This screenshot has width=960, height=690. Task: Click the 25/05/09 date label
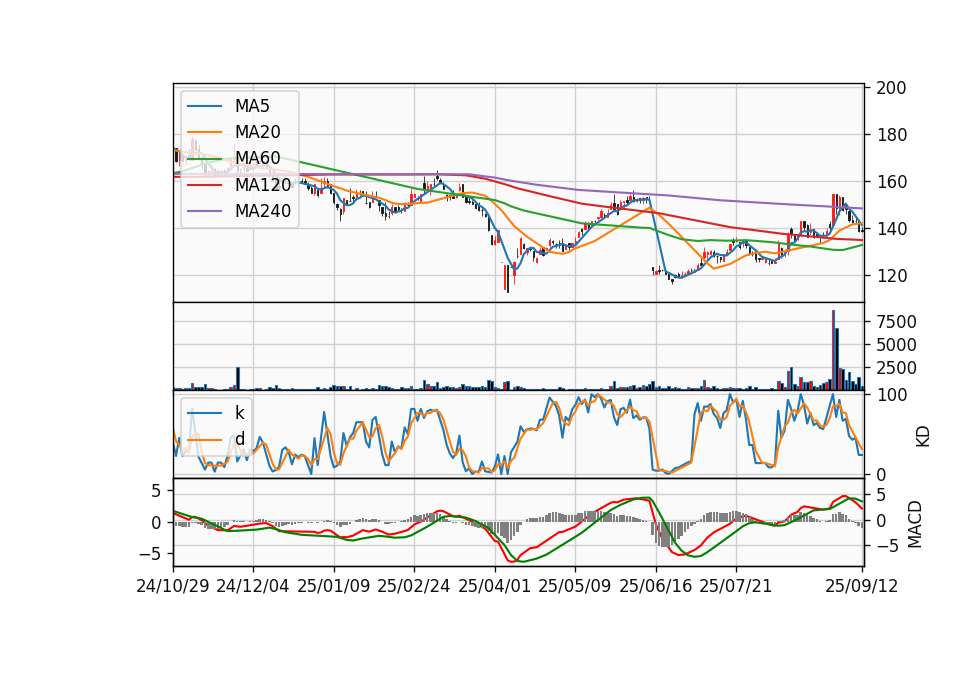tap(575, 586)
